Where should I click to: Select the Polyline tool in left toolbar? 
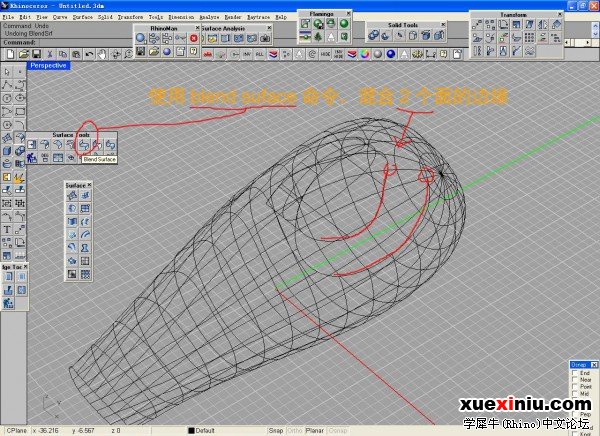7,85
